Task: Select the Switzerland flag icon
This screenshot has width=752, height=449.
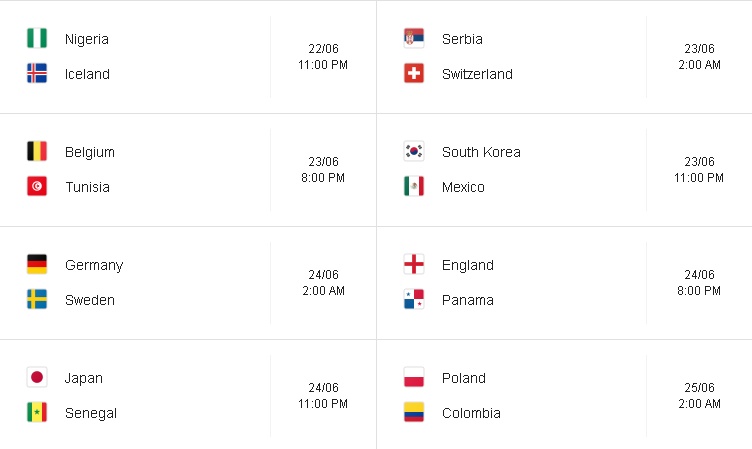Action: pyautogui.click(x=414, y=73)
